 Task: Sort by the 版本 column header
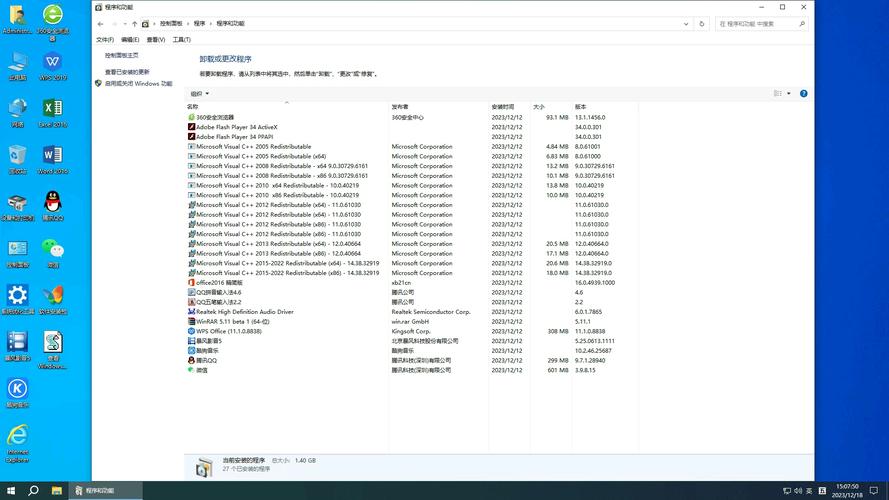point(581,107)
